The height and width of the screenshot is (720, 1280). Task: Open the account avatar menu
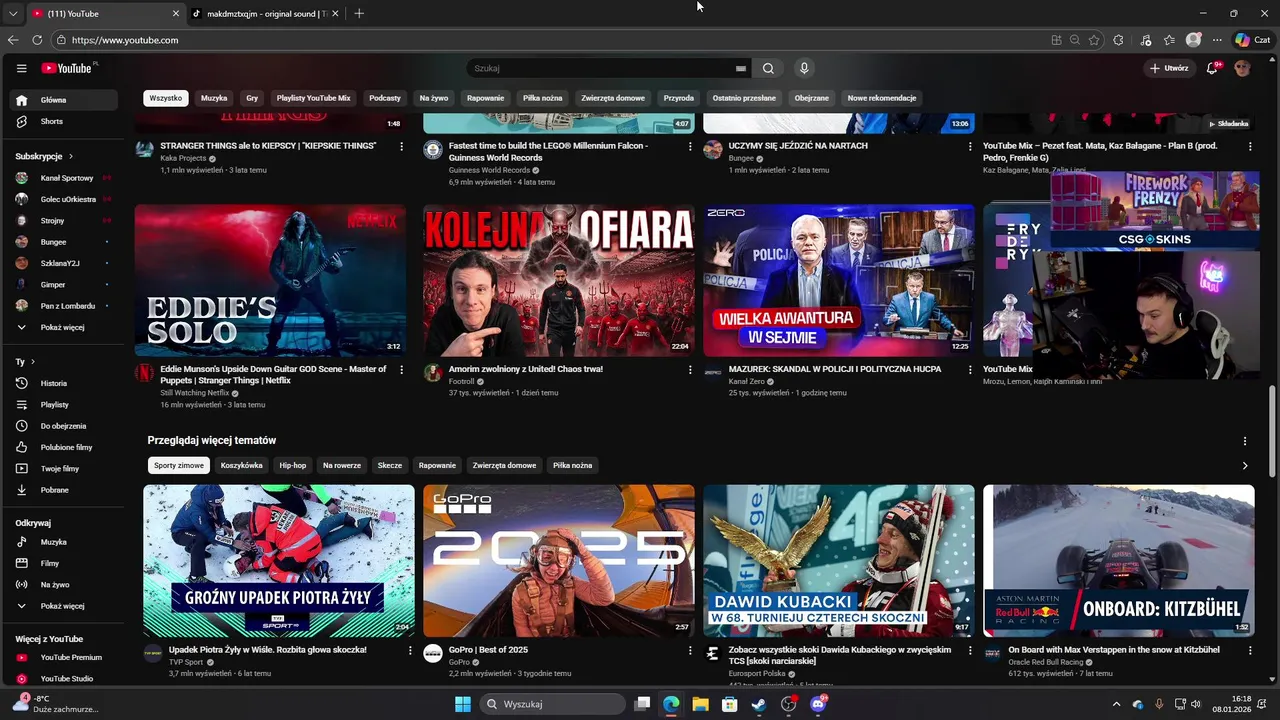point(1242,68)
